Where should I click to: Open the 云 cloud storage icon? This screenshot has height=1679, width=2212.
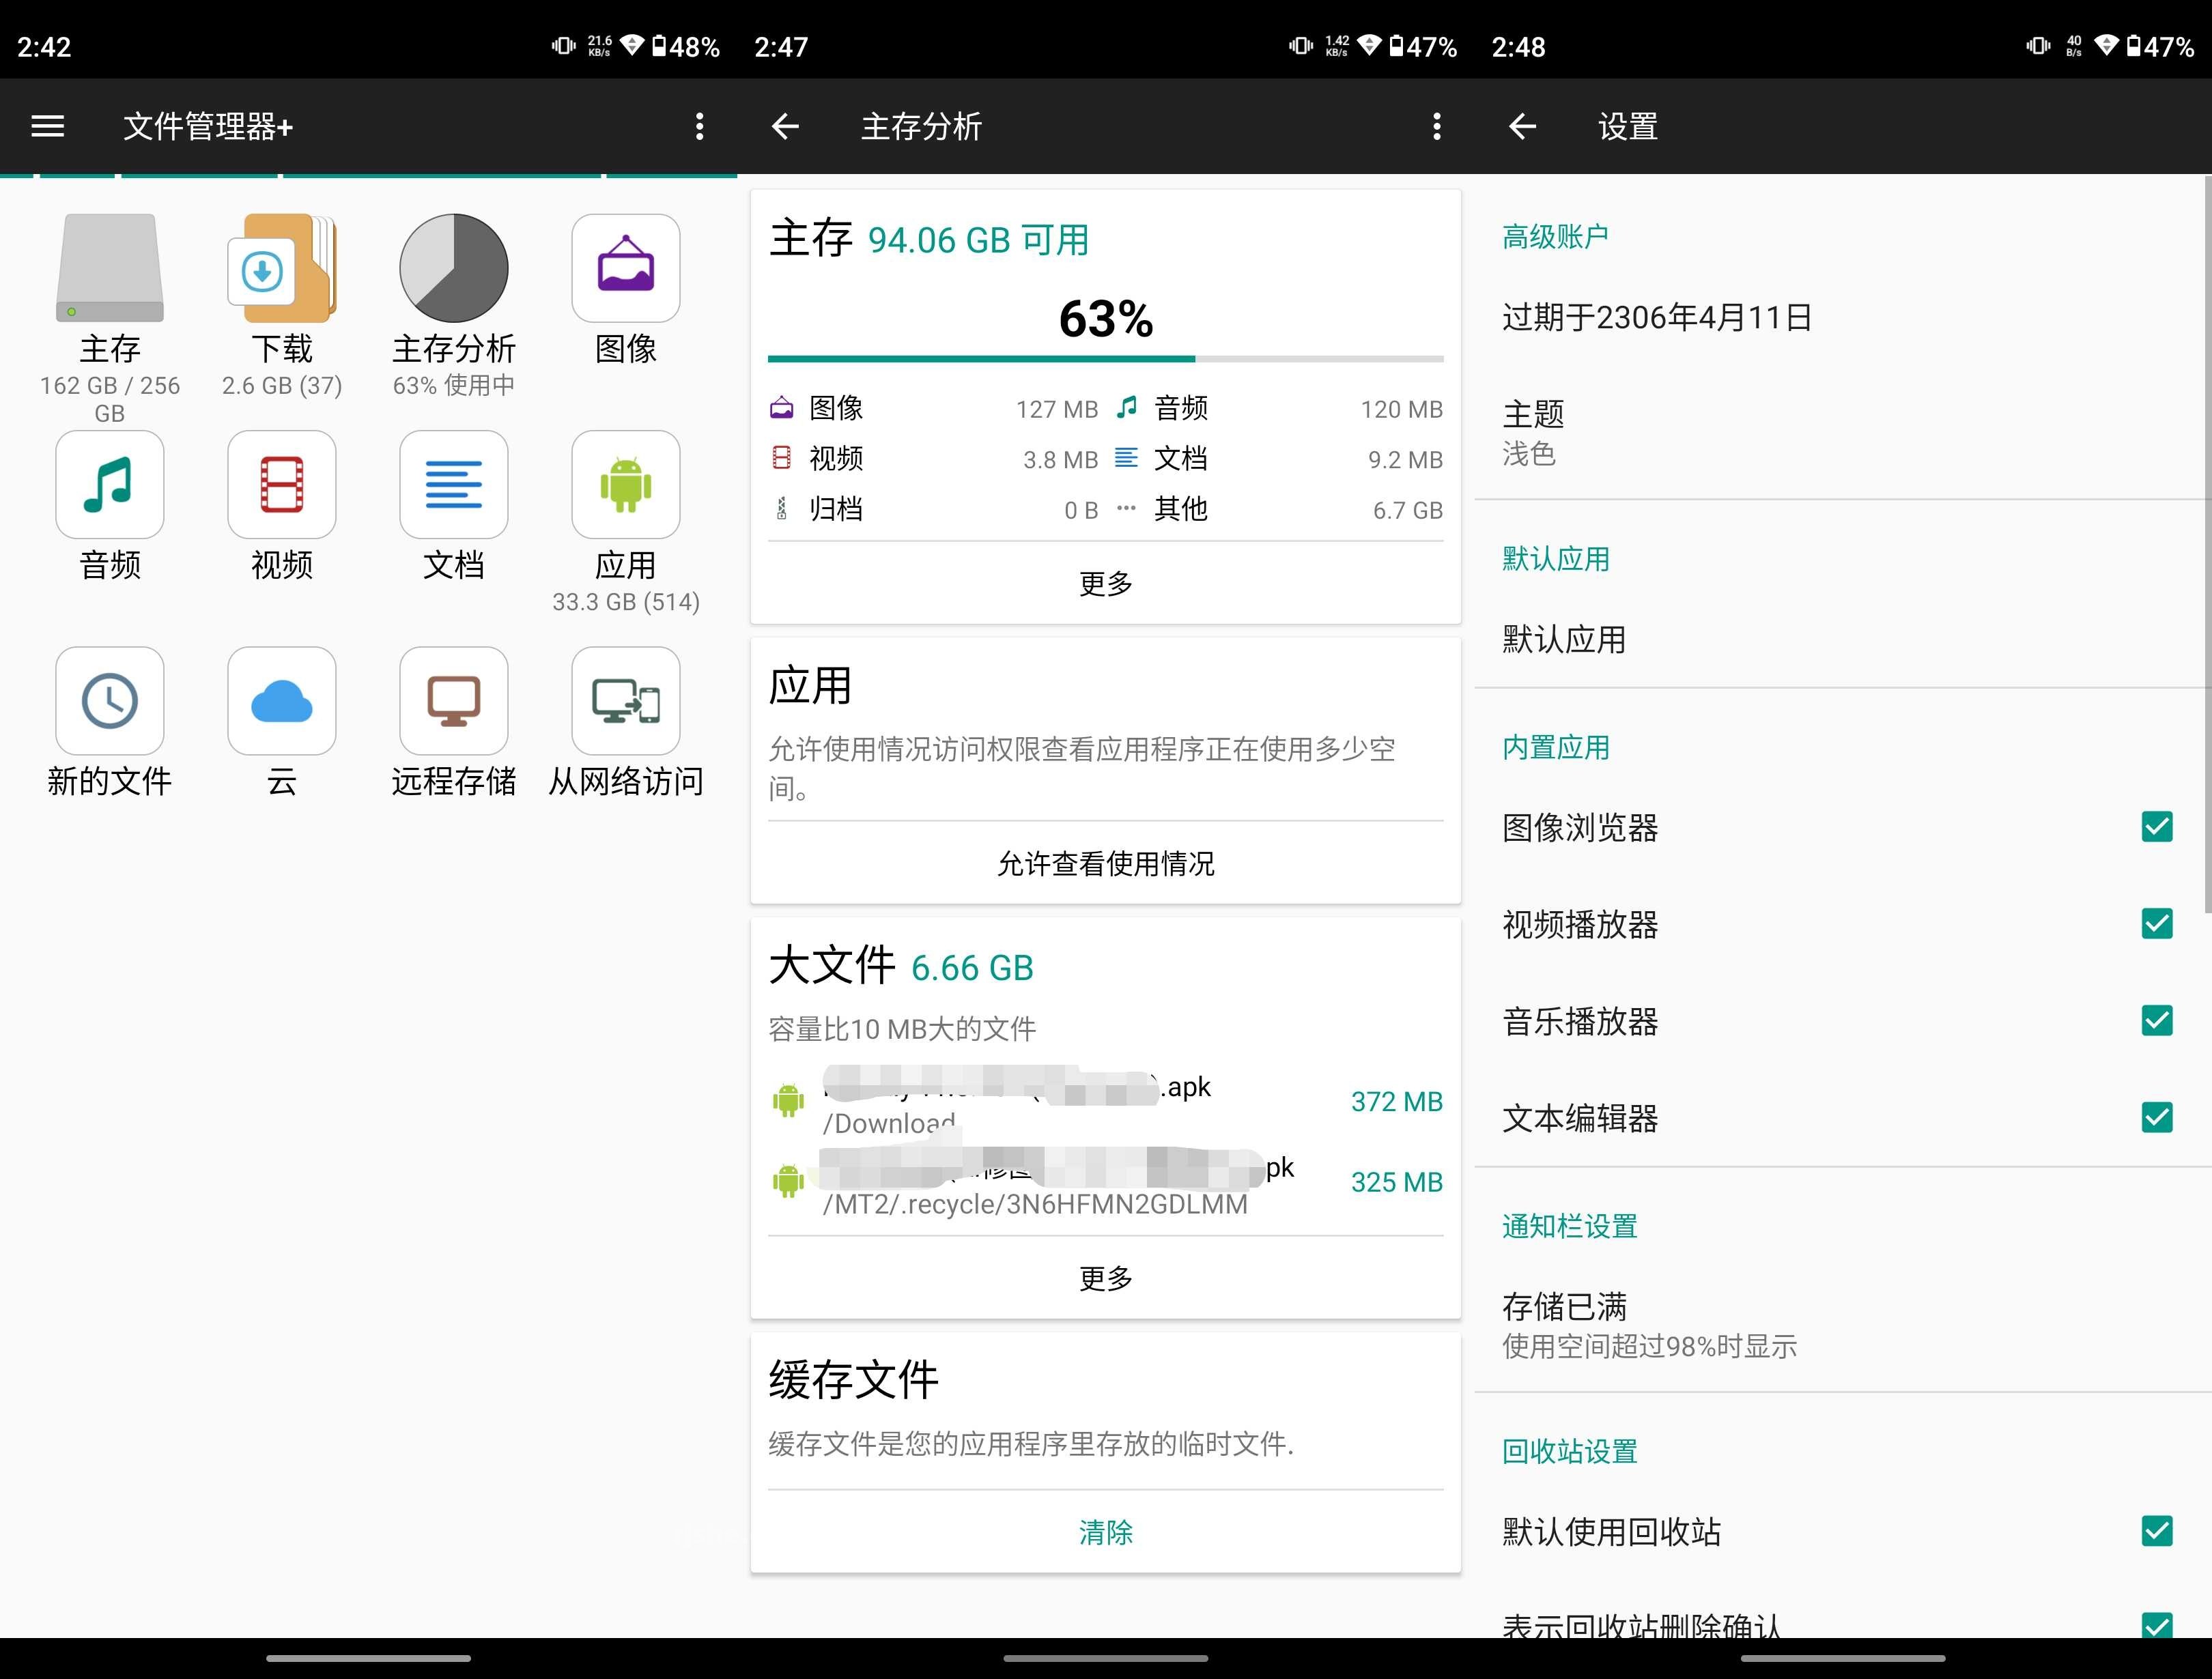[x=282, y=700]
